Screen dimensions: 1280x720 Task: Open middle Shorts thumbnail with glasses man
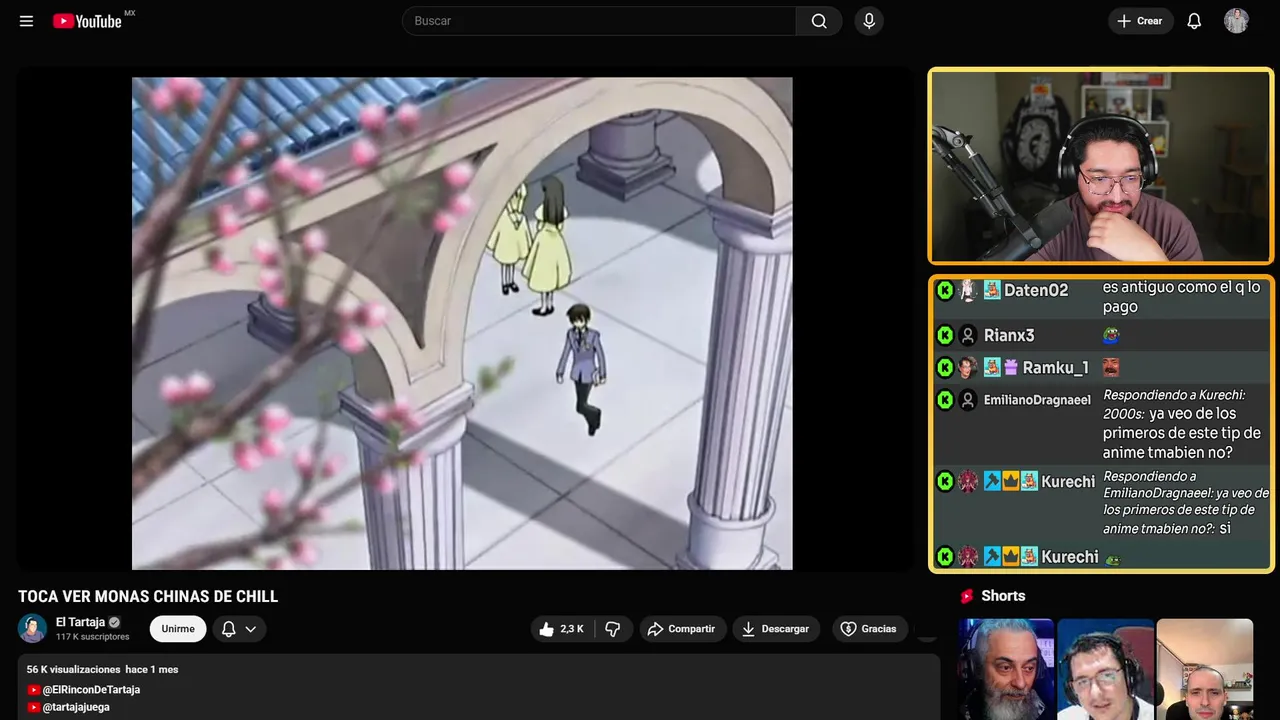point(1105,669)
